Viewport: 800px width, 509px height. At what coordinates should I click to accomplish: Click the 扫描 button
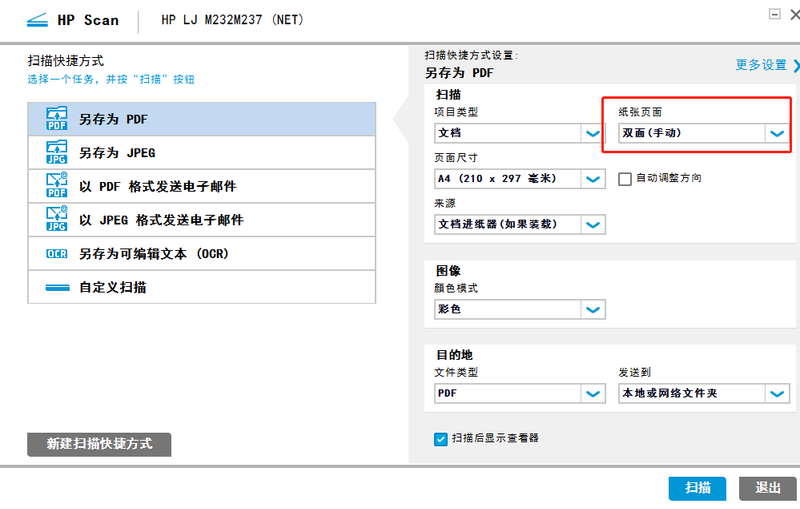697,488
